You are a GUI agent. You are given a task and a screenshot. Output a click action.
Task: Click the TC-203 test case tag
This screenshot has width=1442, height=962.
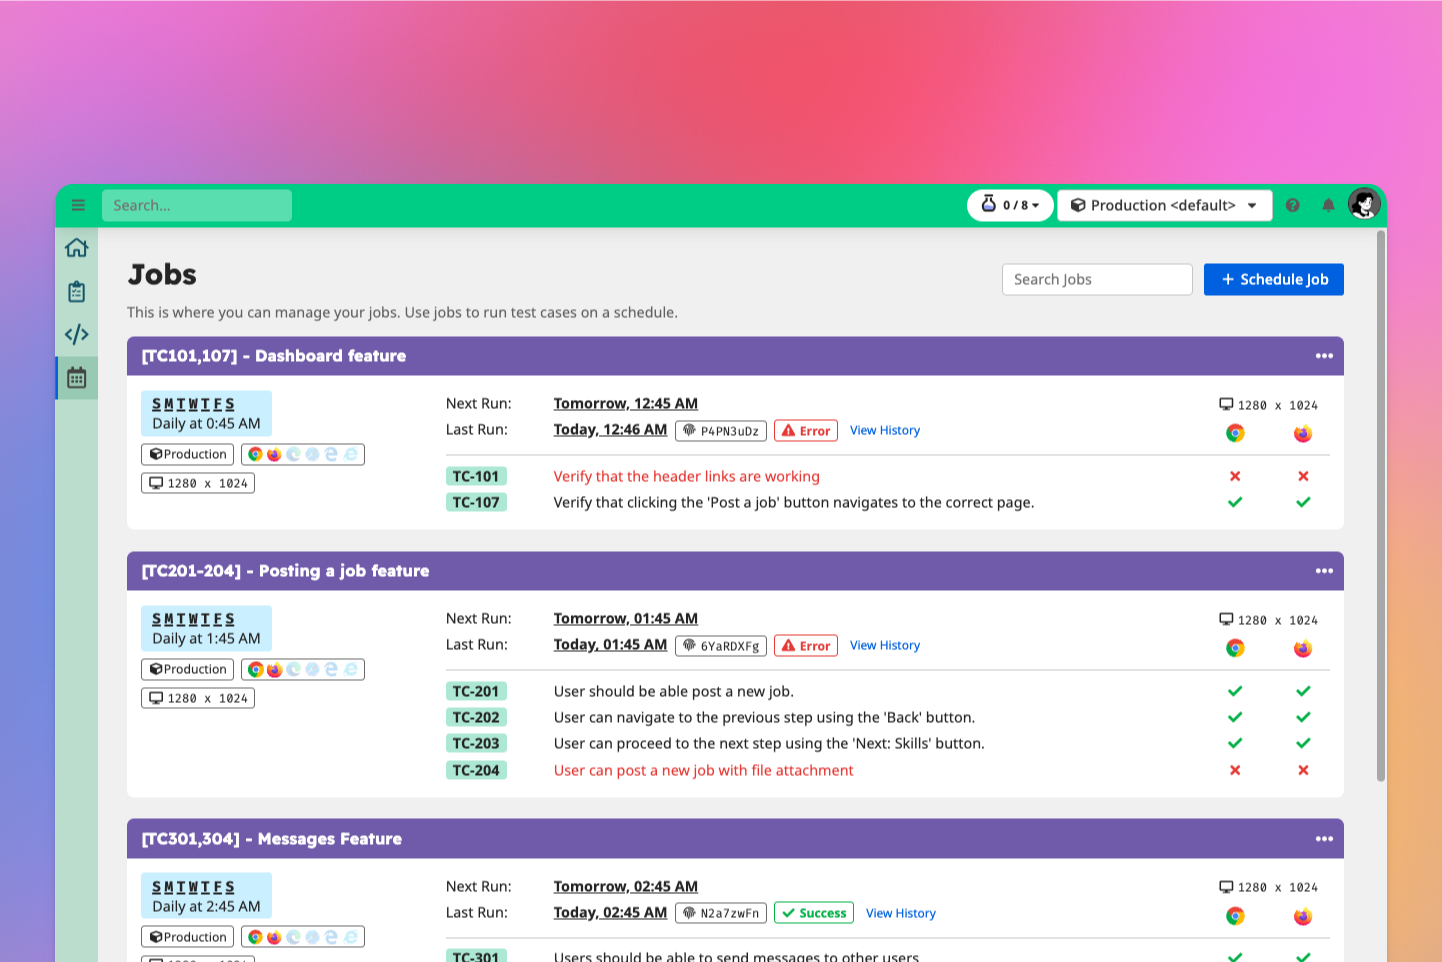pos(476,743)
